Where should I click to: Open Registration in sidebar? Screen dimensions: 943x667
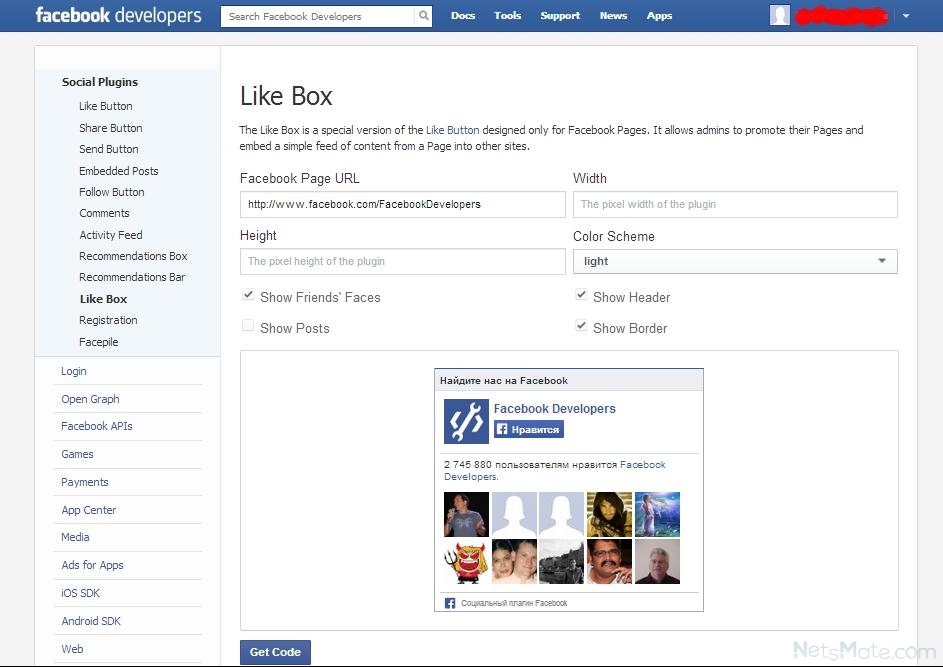(108, 320)
